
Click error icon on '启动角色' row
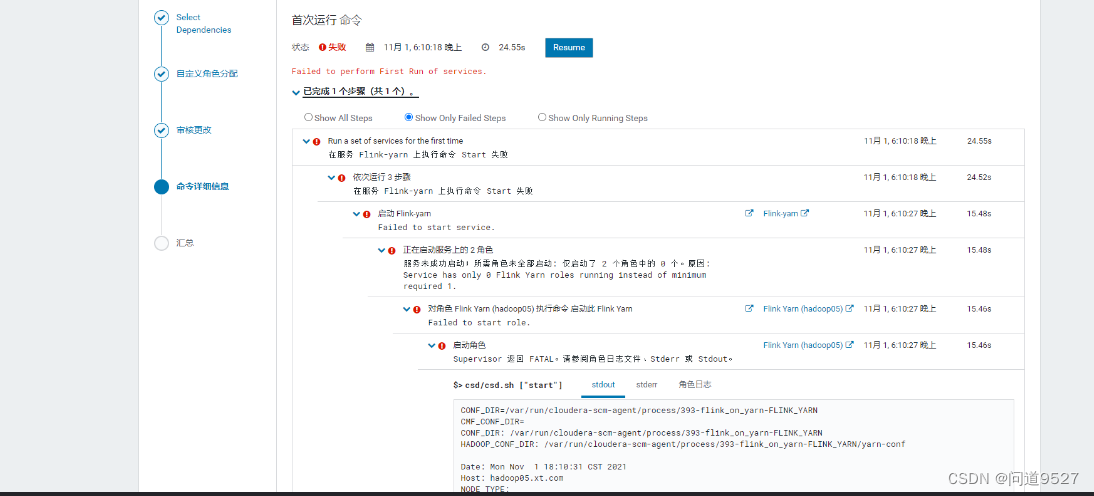tap(442, 345)
